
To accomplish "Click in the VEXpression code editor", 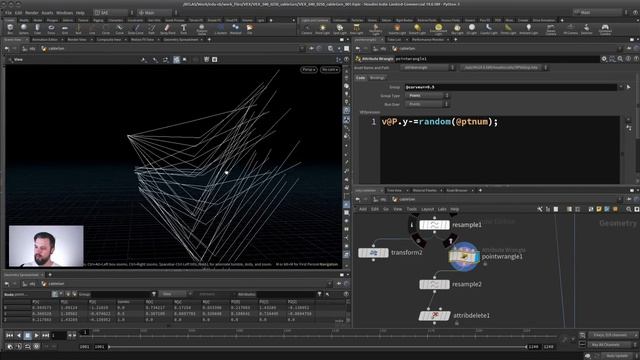I will coord(500,149).
